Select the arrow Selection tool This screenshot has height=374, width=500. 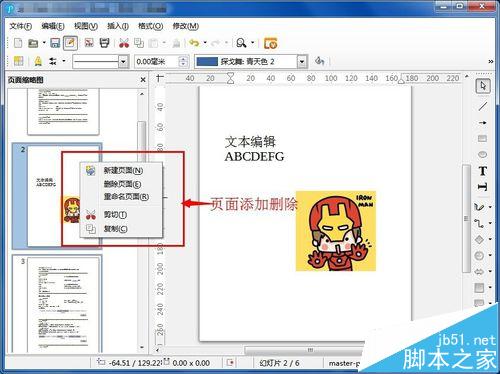pos(483,86)
